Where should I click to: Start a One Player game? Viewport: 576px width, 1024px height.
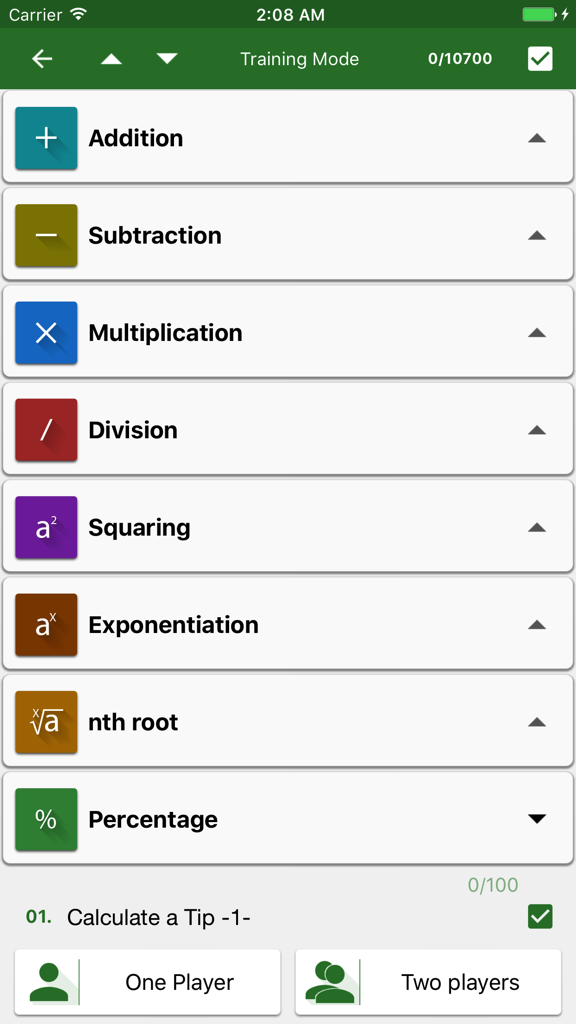click(146, 981)
